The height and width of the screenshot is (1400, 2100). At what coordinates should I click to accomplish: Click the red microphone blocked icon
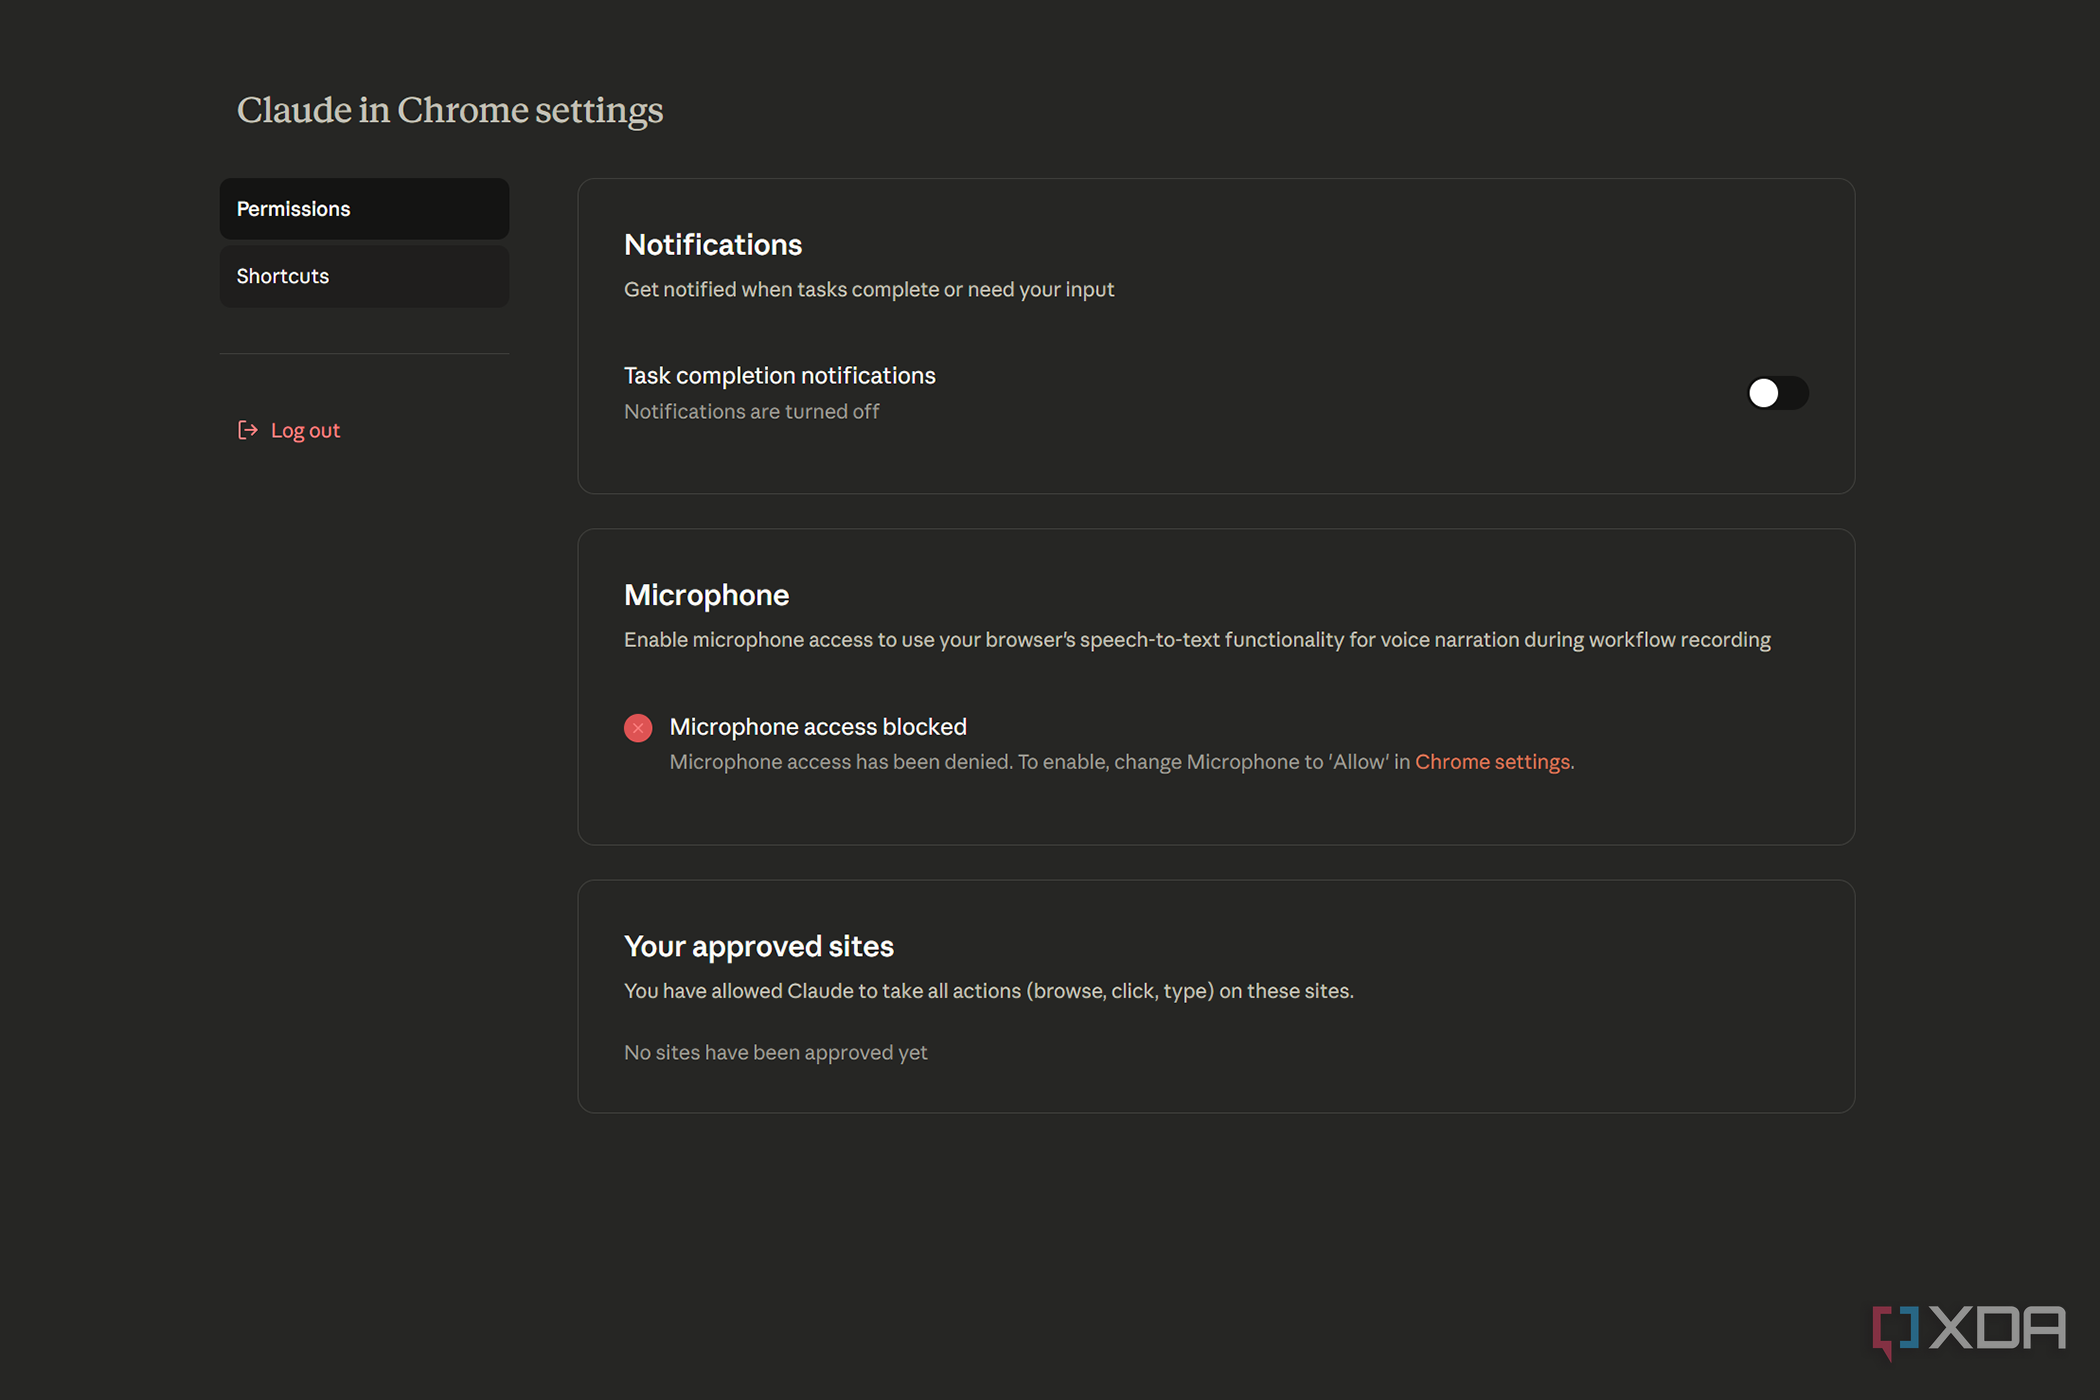[x=638, y=728]
